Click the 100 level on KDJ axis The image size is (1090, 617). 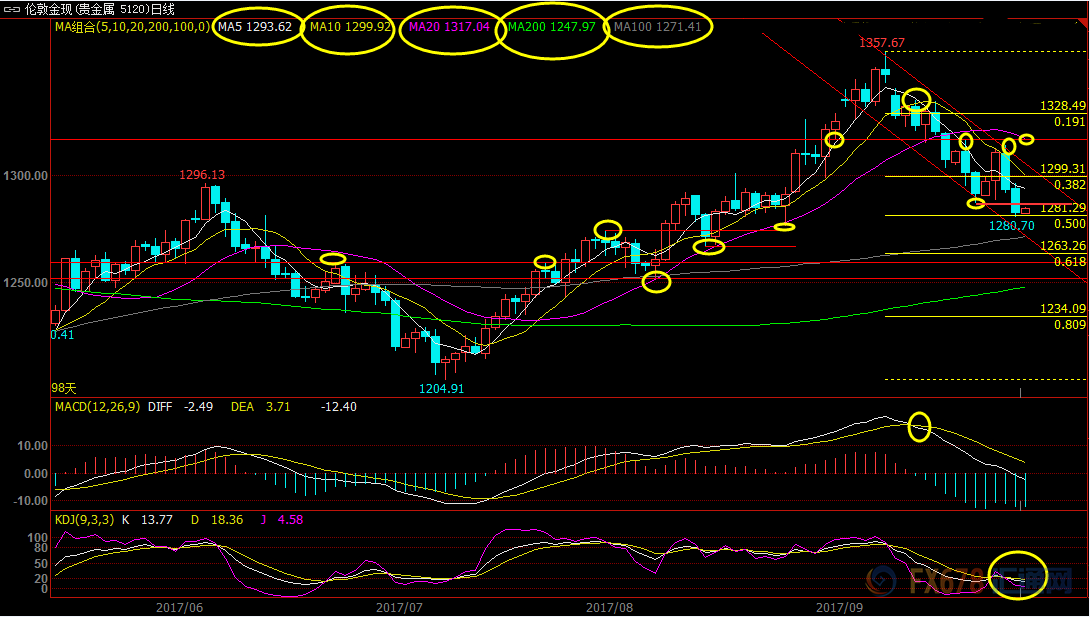[x=39, y=538]
